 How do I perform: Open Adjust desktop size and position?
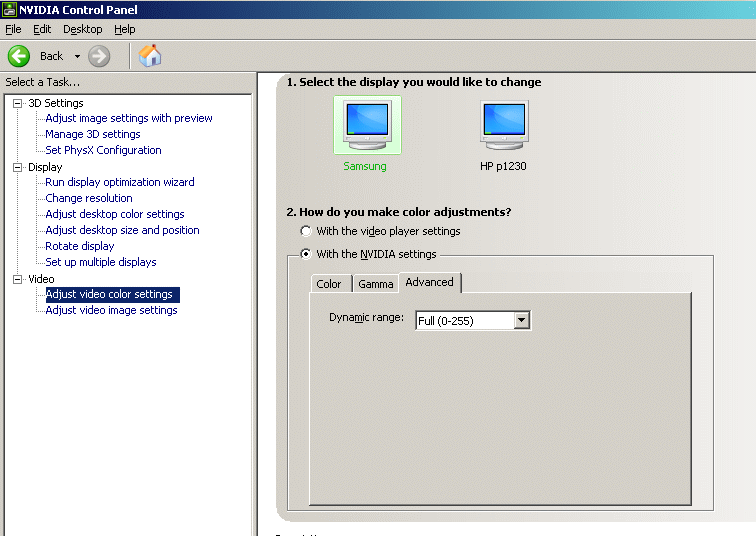click(x=122, y=230)
